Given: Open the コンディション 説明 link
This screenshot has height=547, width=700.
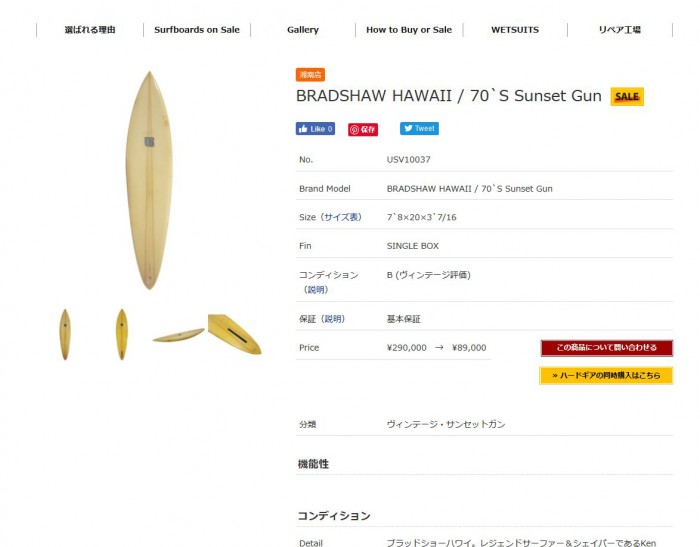Looking at the screenshot, I should tap(316, 290).
